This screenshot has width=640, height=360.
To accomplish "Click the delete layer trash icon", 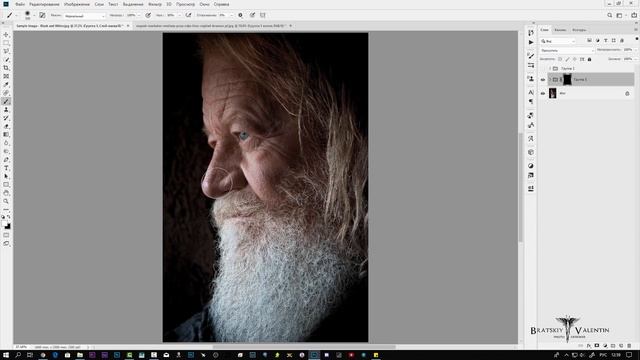I will [x=629, y=346].
